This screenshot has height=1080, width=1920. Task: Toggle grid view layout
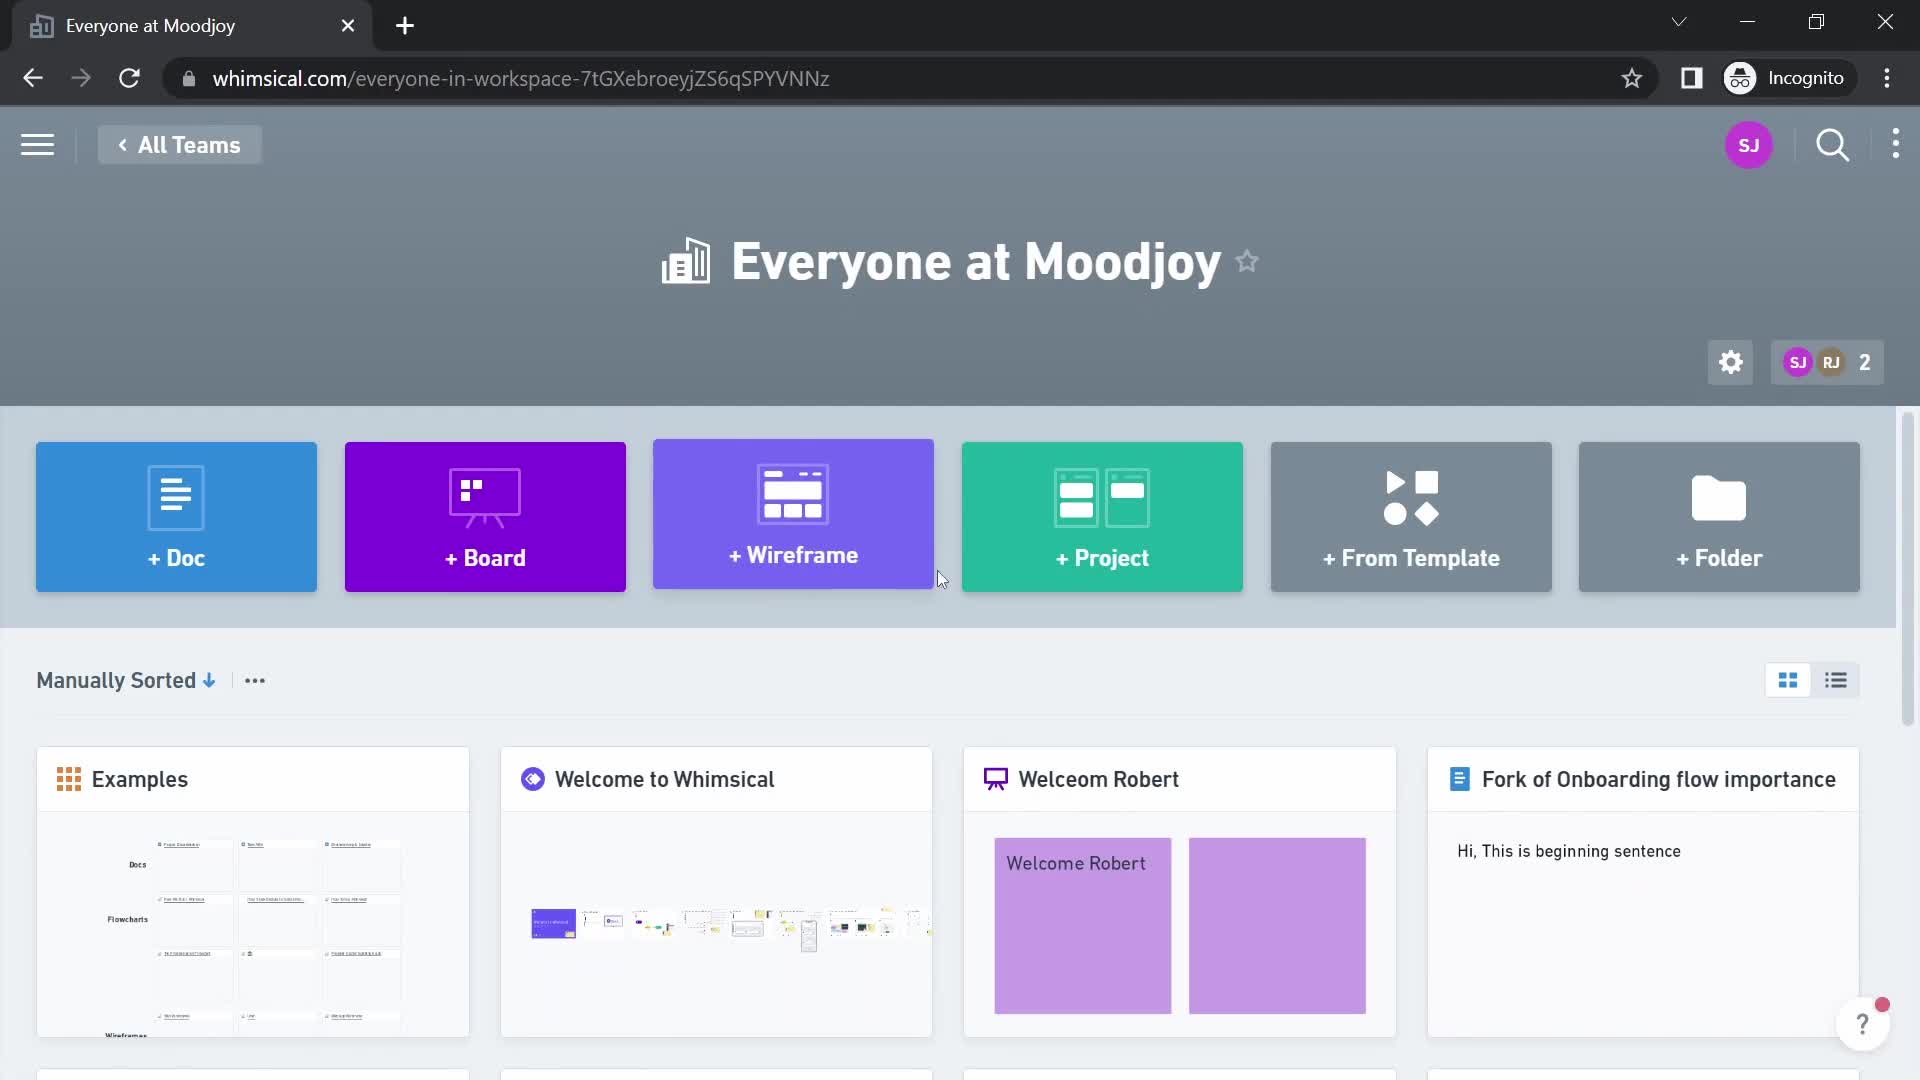(1788, 679)
